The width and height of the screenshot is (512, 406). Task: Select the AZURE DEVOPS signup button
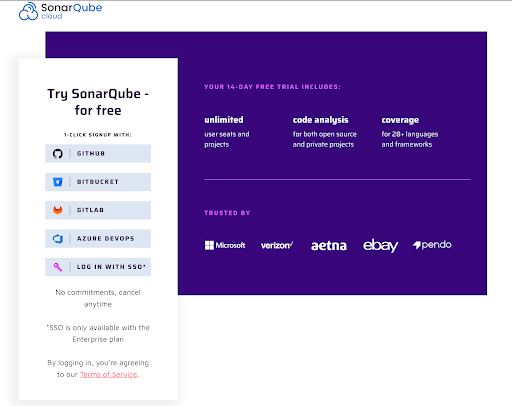pos(98,239)
